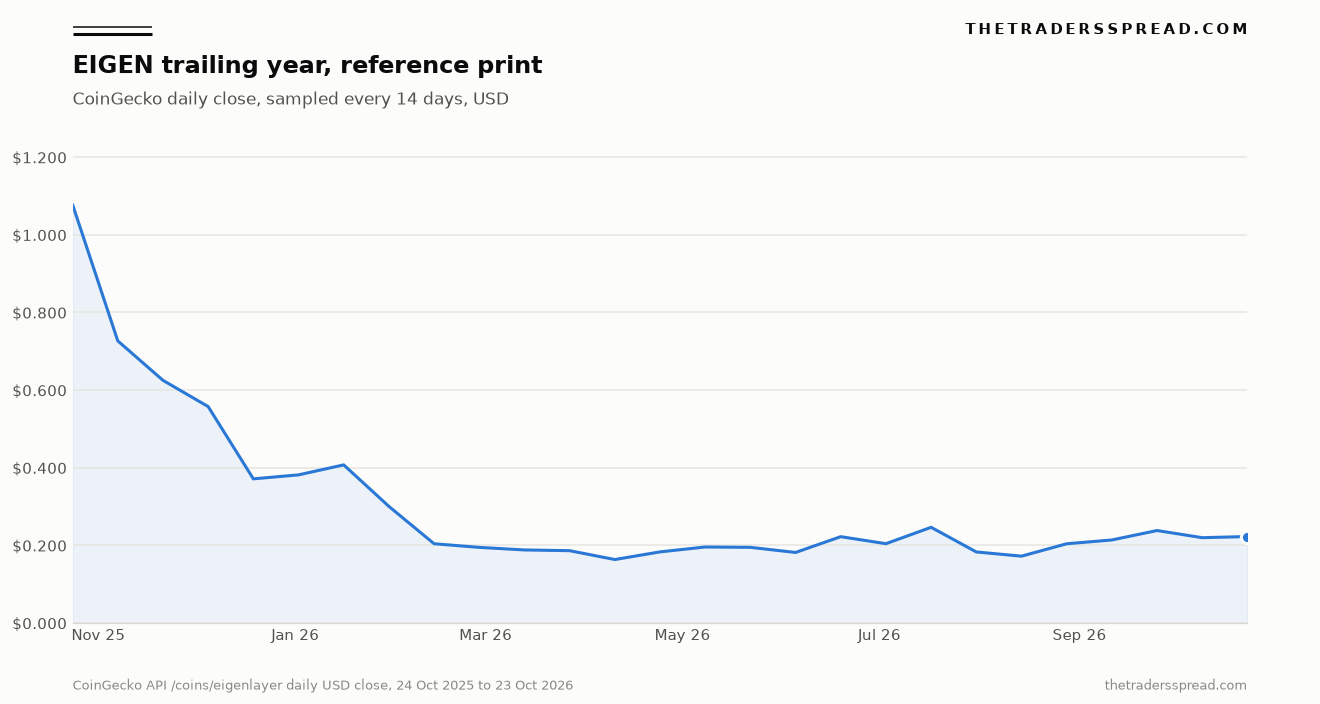Click the $0.400 y-axis label

[x=40, y=468]
